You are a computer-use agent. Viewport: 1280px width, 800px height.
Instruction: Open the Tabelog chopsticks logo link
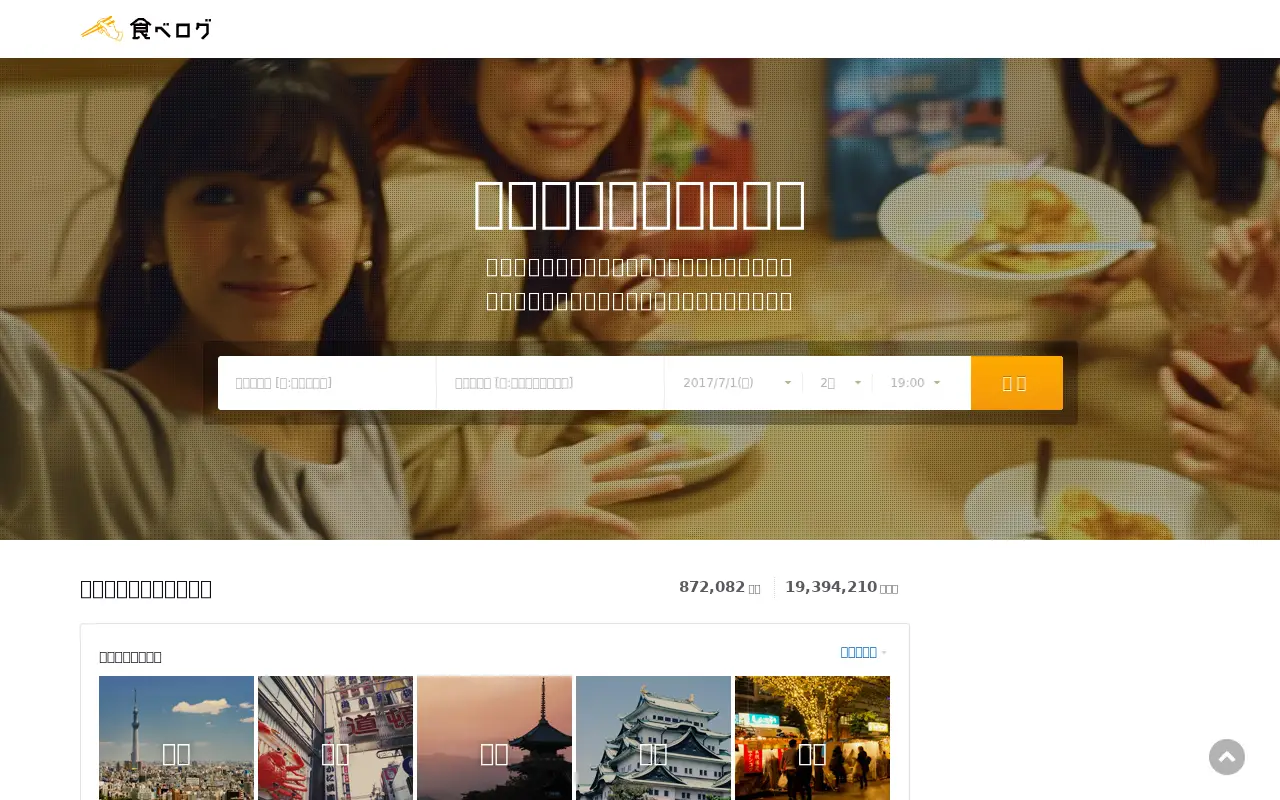tap(146, 29)
